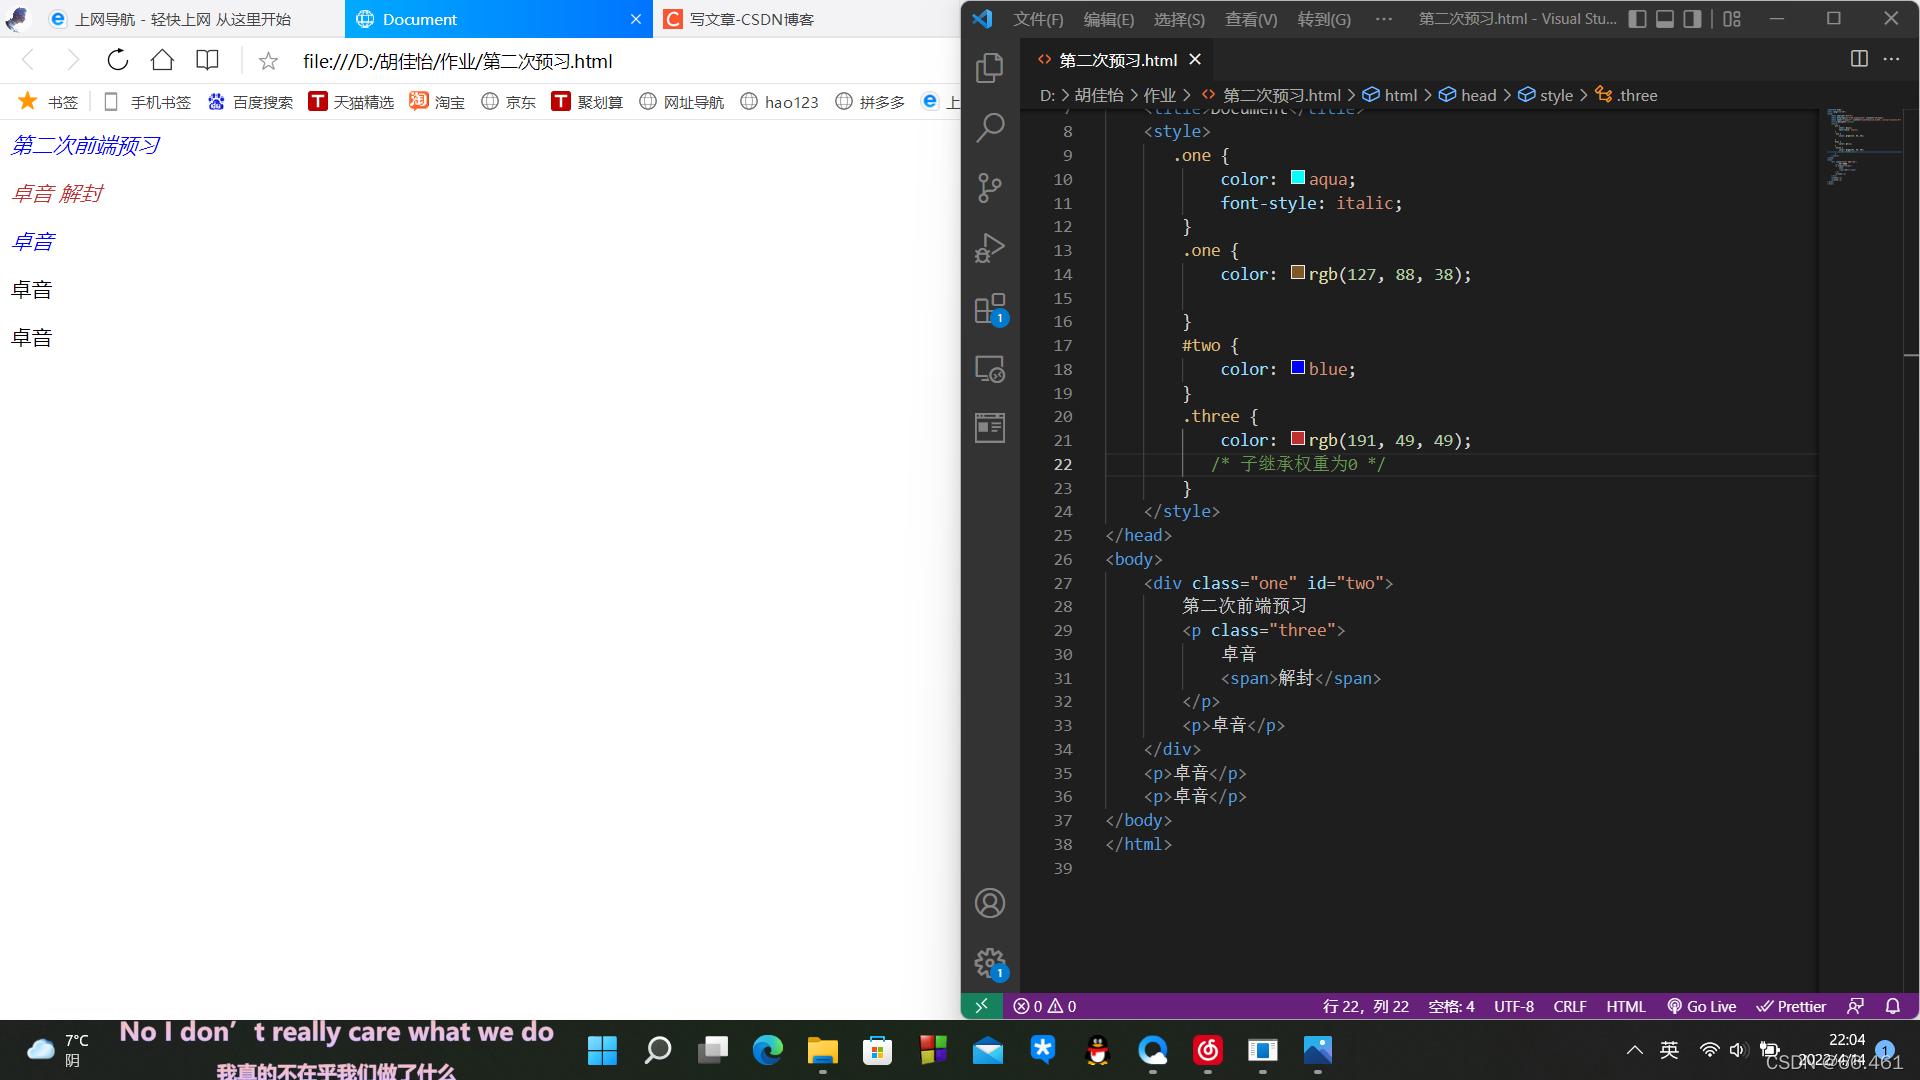Screen dimensions: 1920x1080
Task: Switch to the 写文章-CSDN博客 browser tab
Action: 752,19
